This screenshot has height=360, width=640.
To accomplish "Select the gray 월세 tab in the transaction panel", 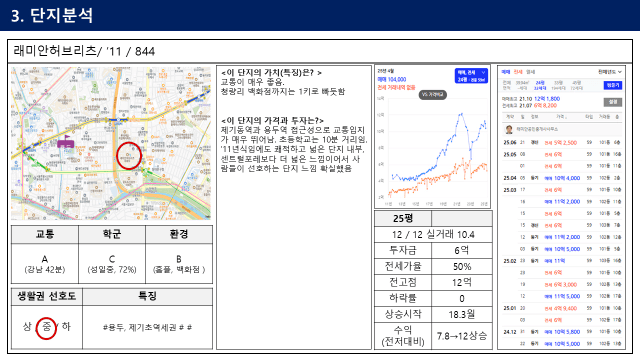I will pos(530,72).
